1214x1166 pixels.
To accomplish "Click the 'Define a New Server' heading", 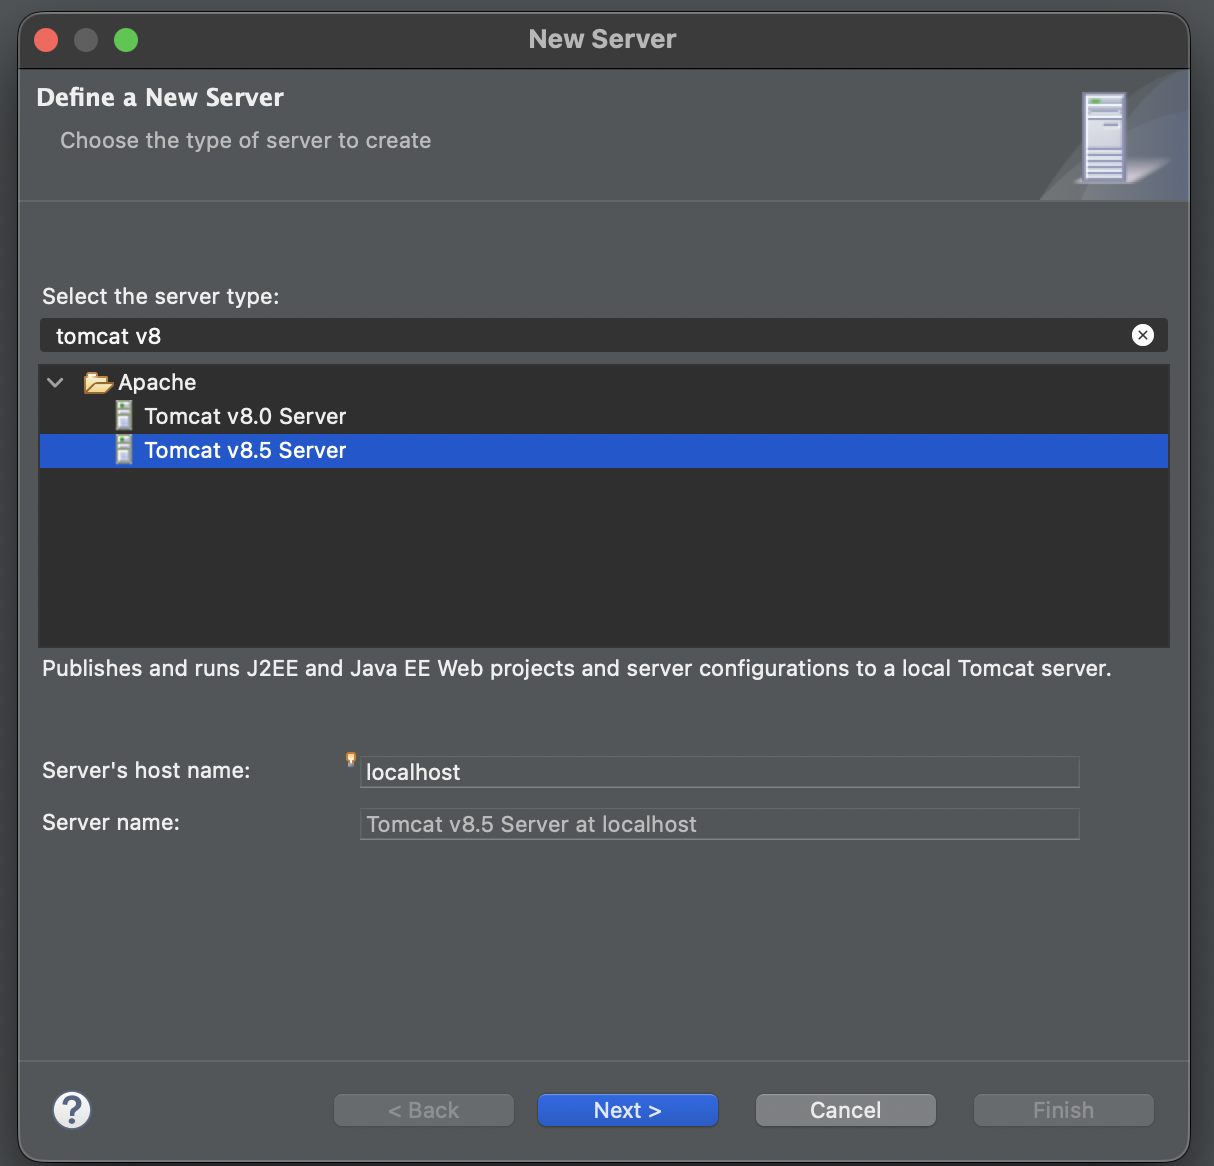I will click(x=160, y=97).
